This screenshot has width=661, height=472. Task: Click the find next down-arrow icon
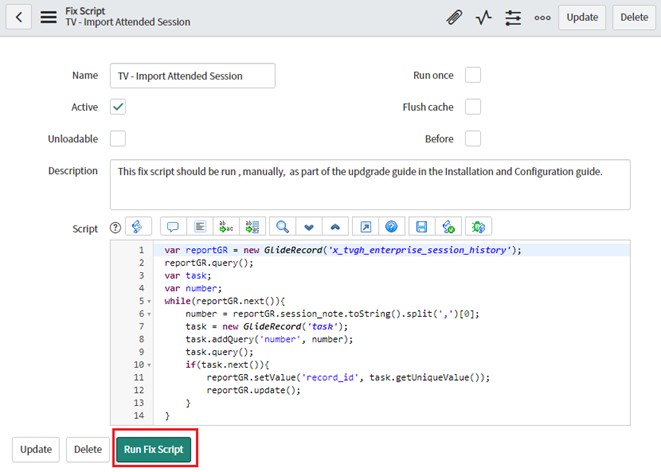[x=309, y=227]
